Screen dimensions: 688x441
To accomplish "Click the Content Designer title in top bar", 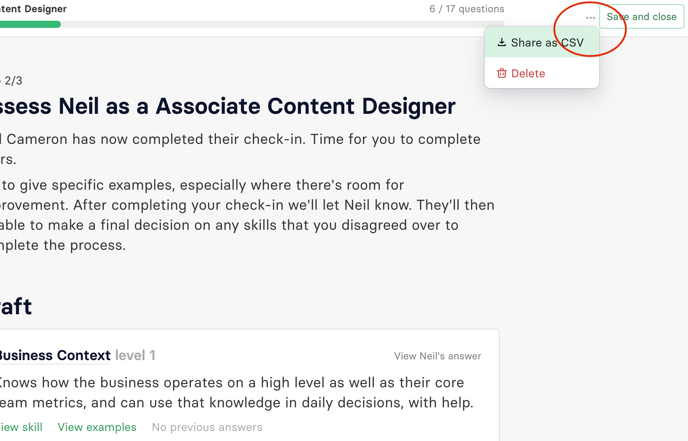I will pos(34,9).
